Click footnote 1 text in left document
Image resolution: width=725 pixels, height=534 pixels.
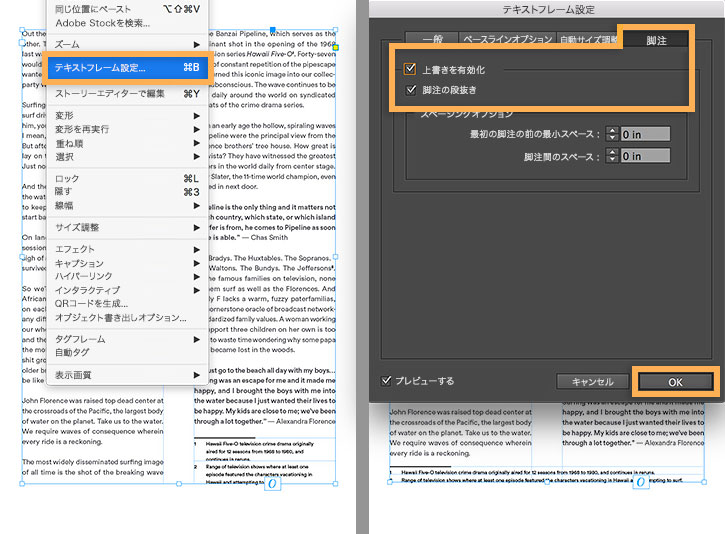[259, 451]
